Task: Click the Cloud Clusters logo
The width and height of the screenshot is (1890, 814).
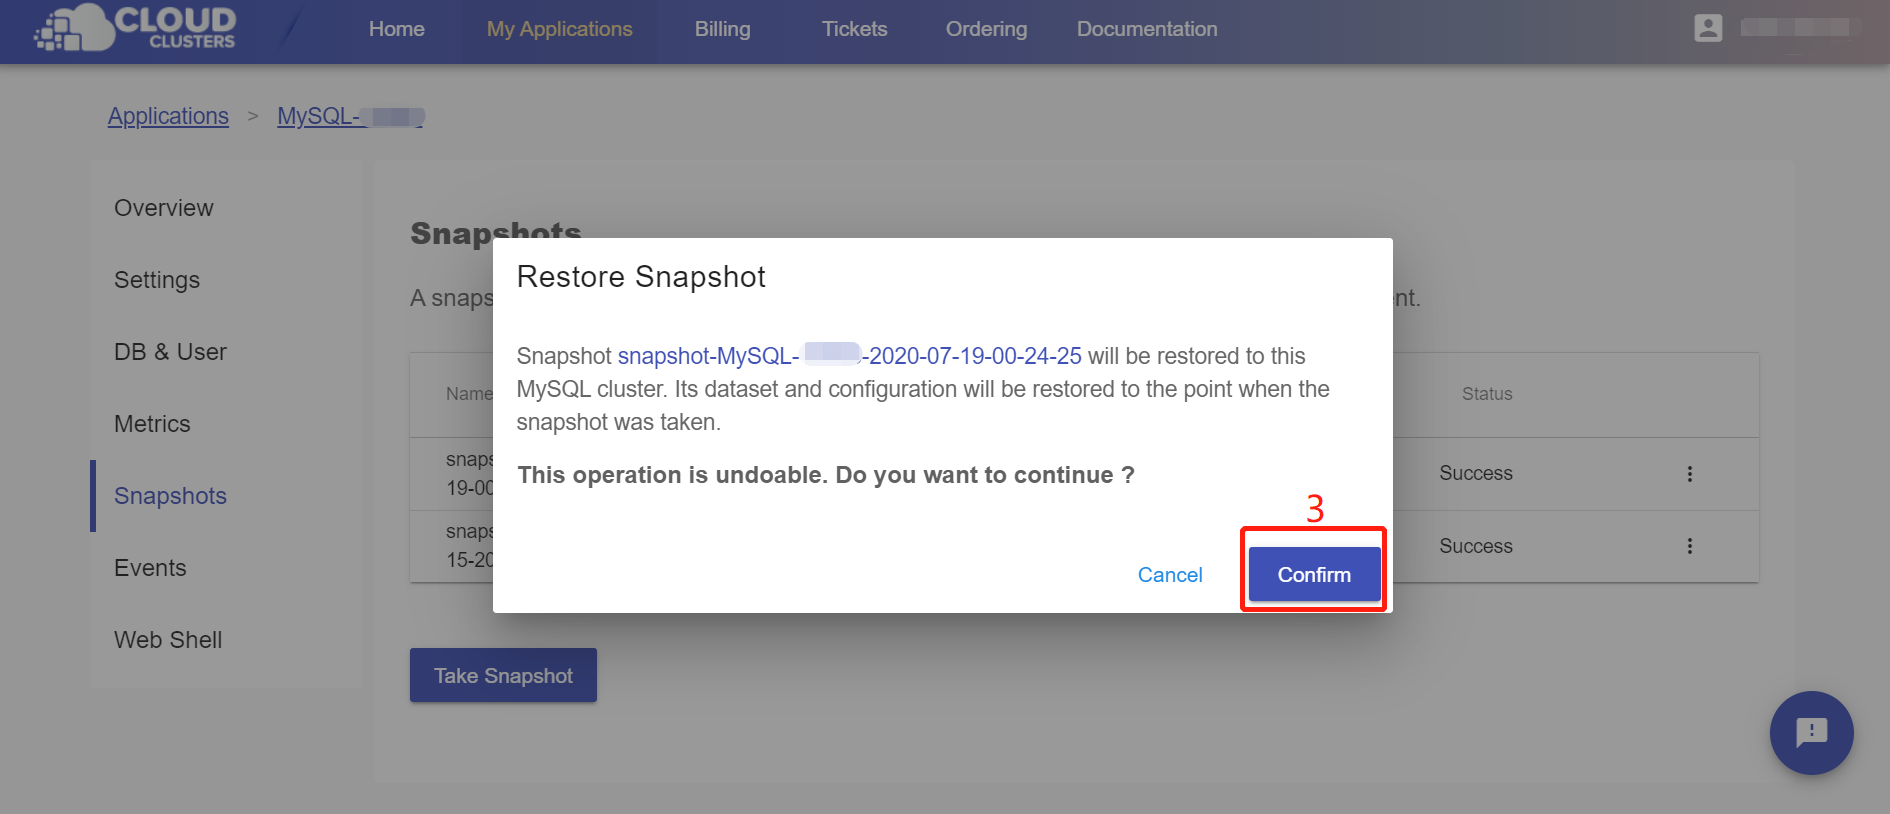Action: pyautogui.click(x=136, y=28)
